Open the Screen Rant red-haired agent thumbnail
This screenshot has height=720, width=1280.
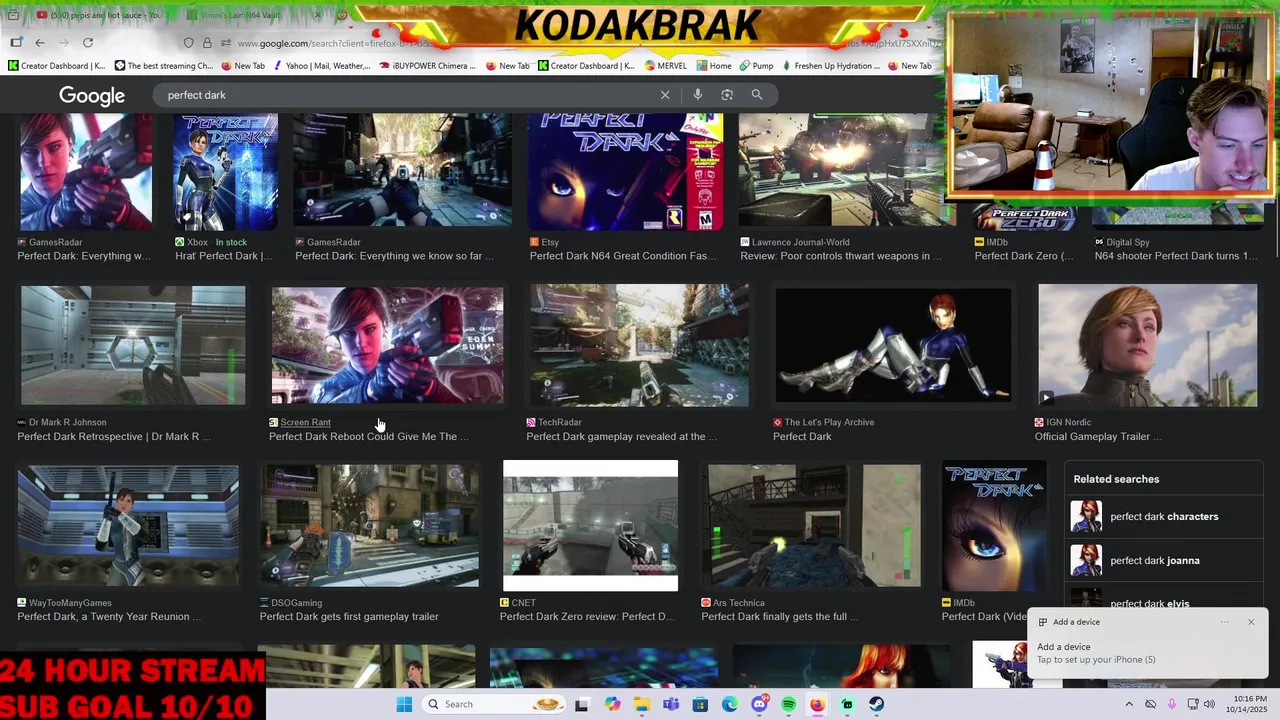click(x=387, y=346)
